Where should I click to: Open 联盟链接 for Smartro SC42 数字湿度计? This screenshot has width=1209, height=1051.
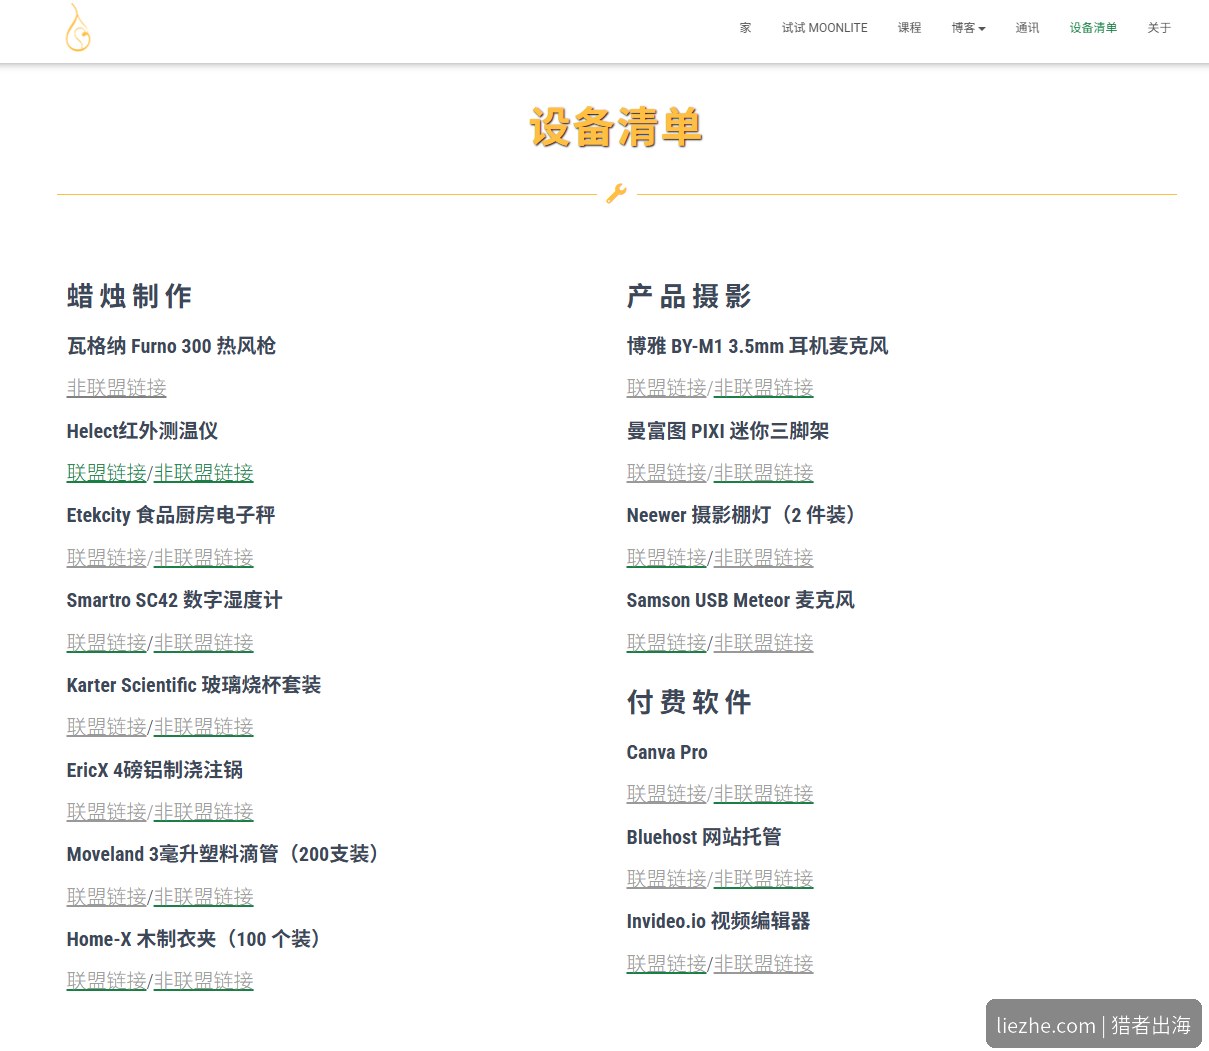(x=107, y=643)
